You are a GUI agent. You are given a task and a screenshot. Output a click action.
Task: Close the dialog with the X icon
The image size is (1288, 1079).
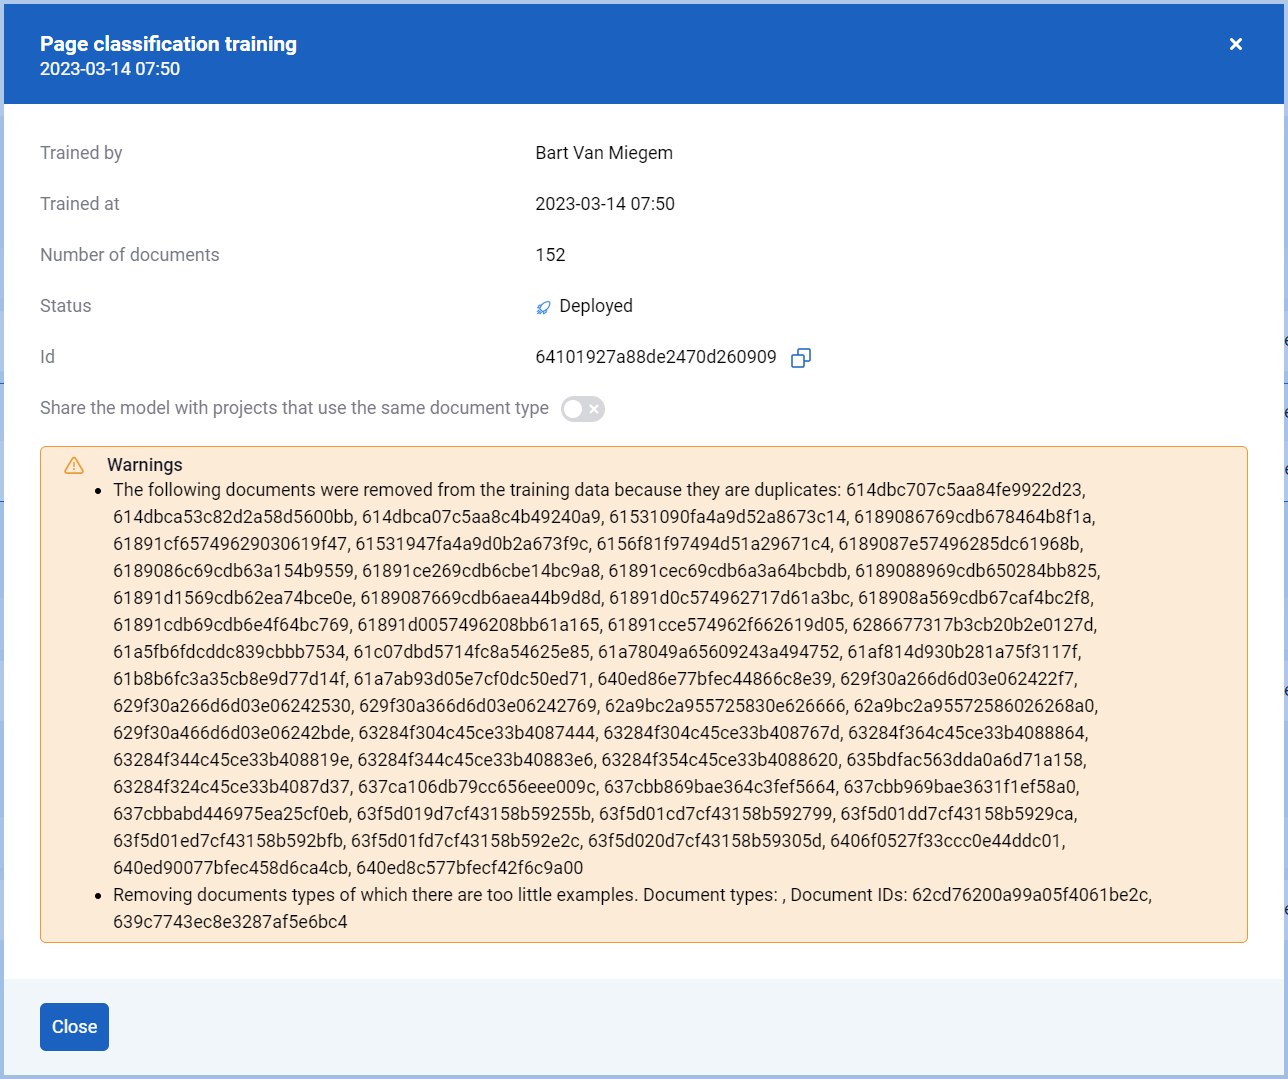[1236, 44]
